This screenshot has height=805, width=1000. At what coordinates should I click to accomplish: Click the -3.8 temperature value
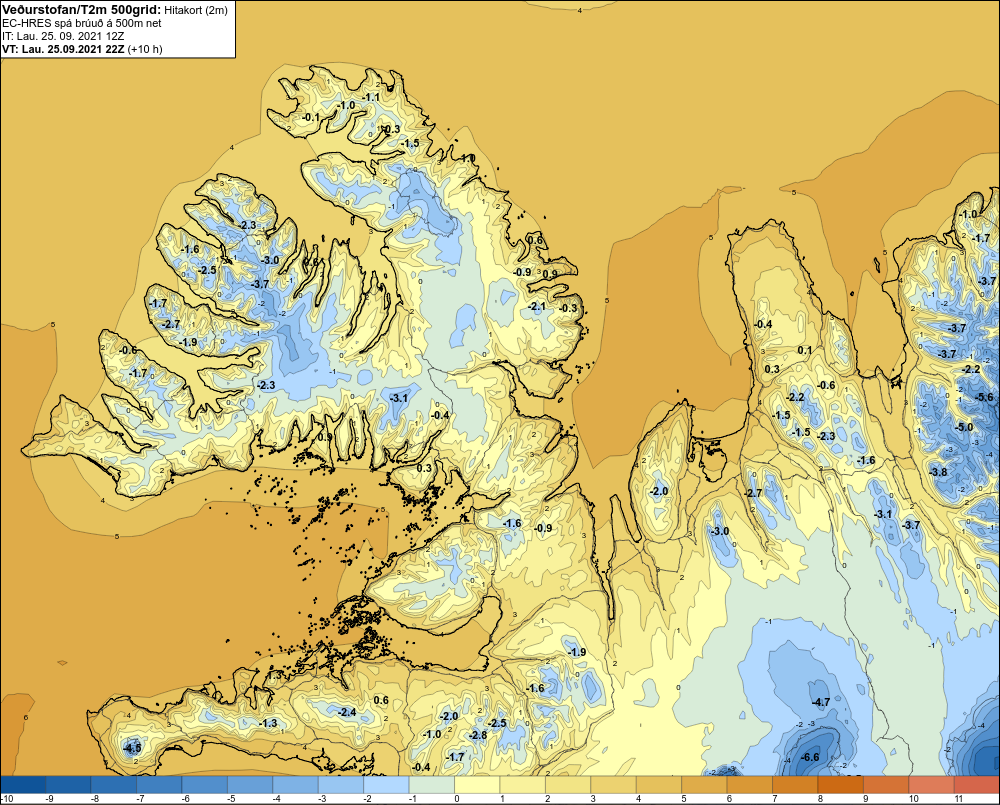938,472
